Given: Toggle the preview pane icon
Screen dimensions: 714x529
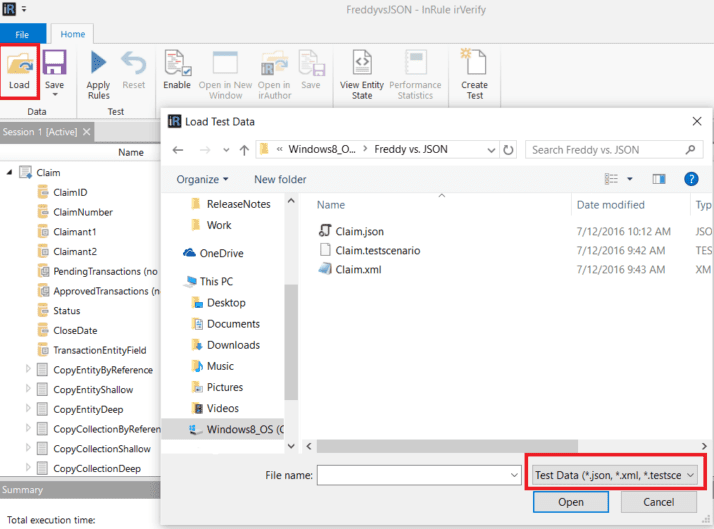Looking at the screenshot, I should click(x=658, y=179).
